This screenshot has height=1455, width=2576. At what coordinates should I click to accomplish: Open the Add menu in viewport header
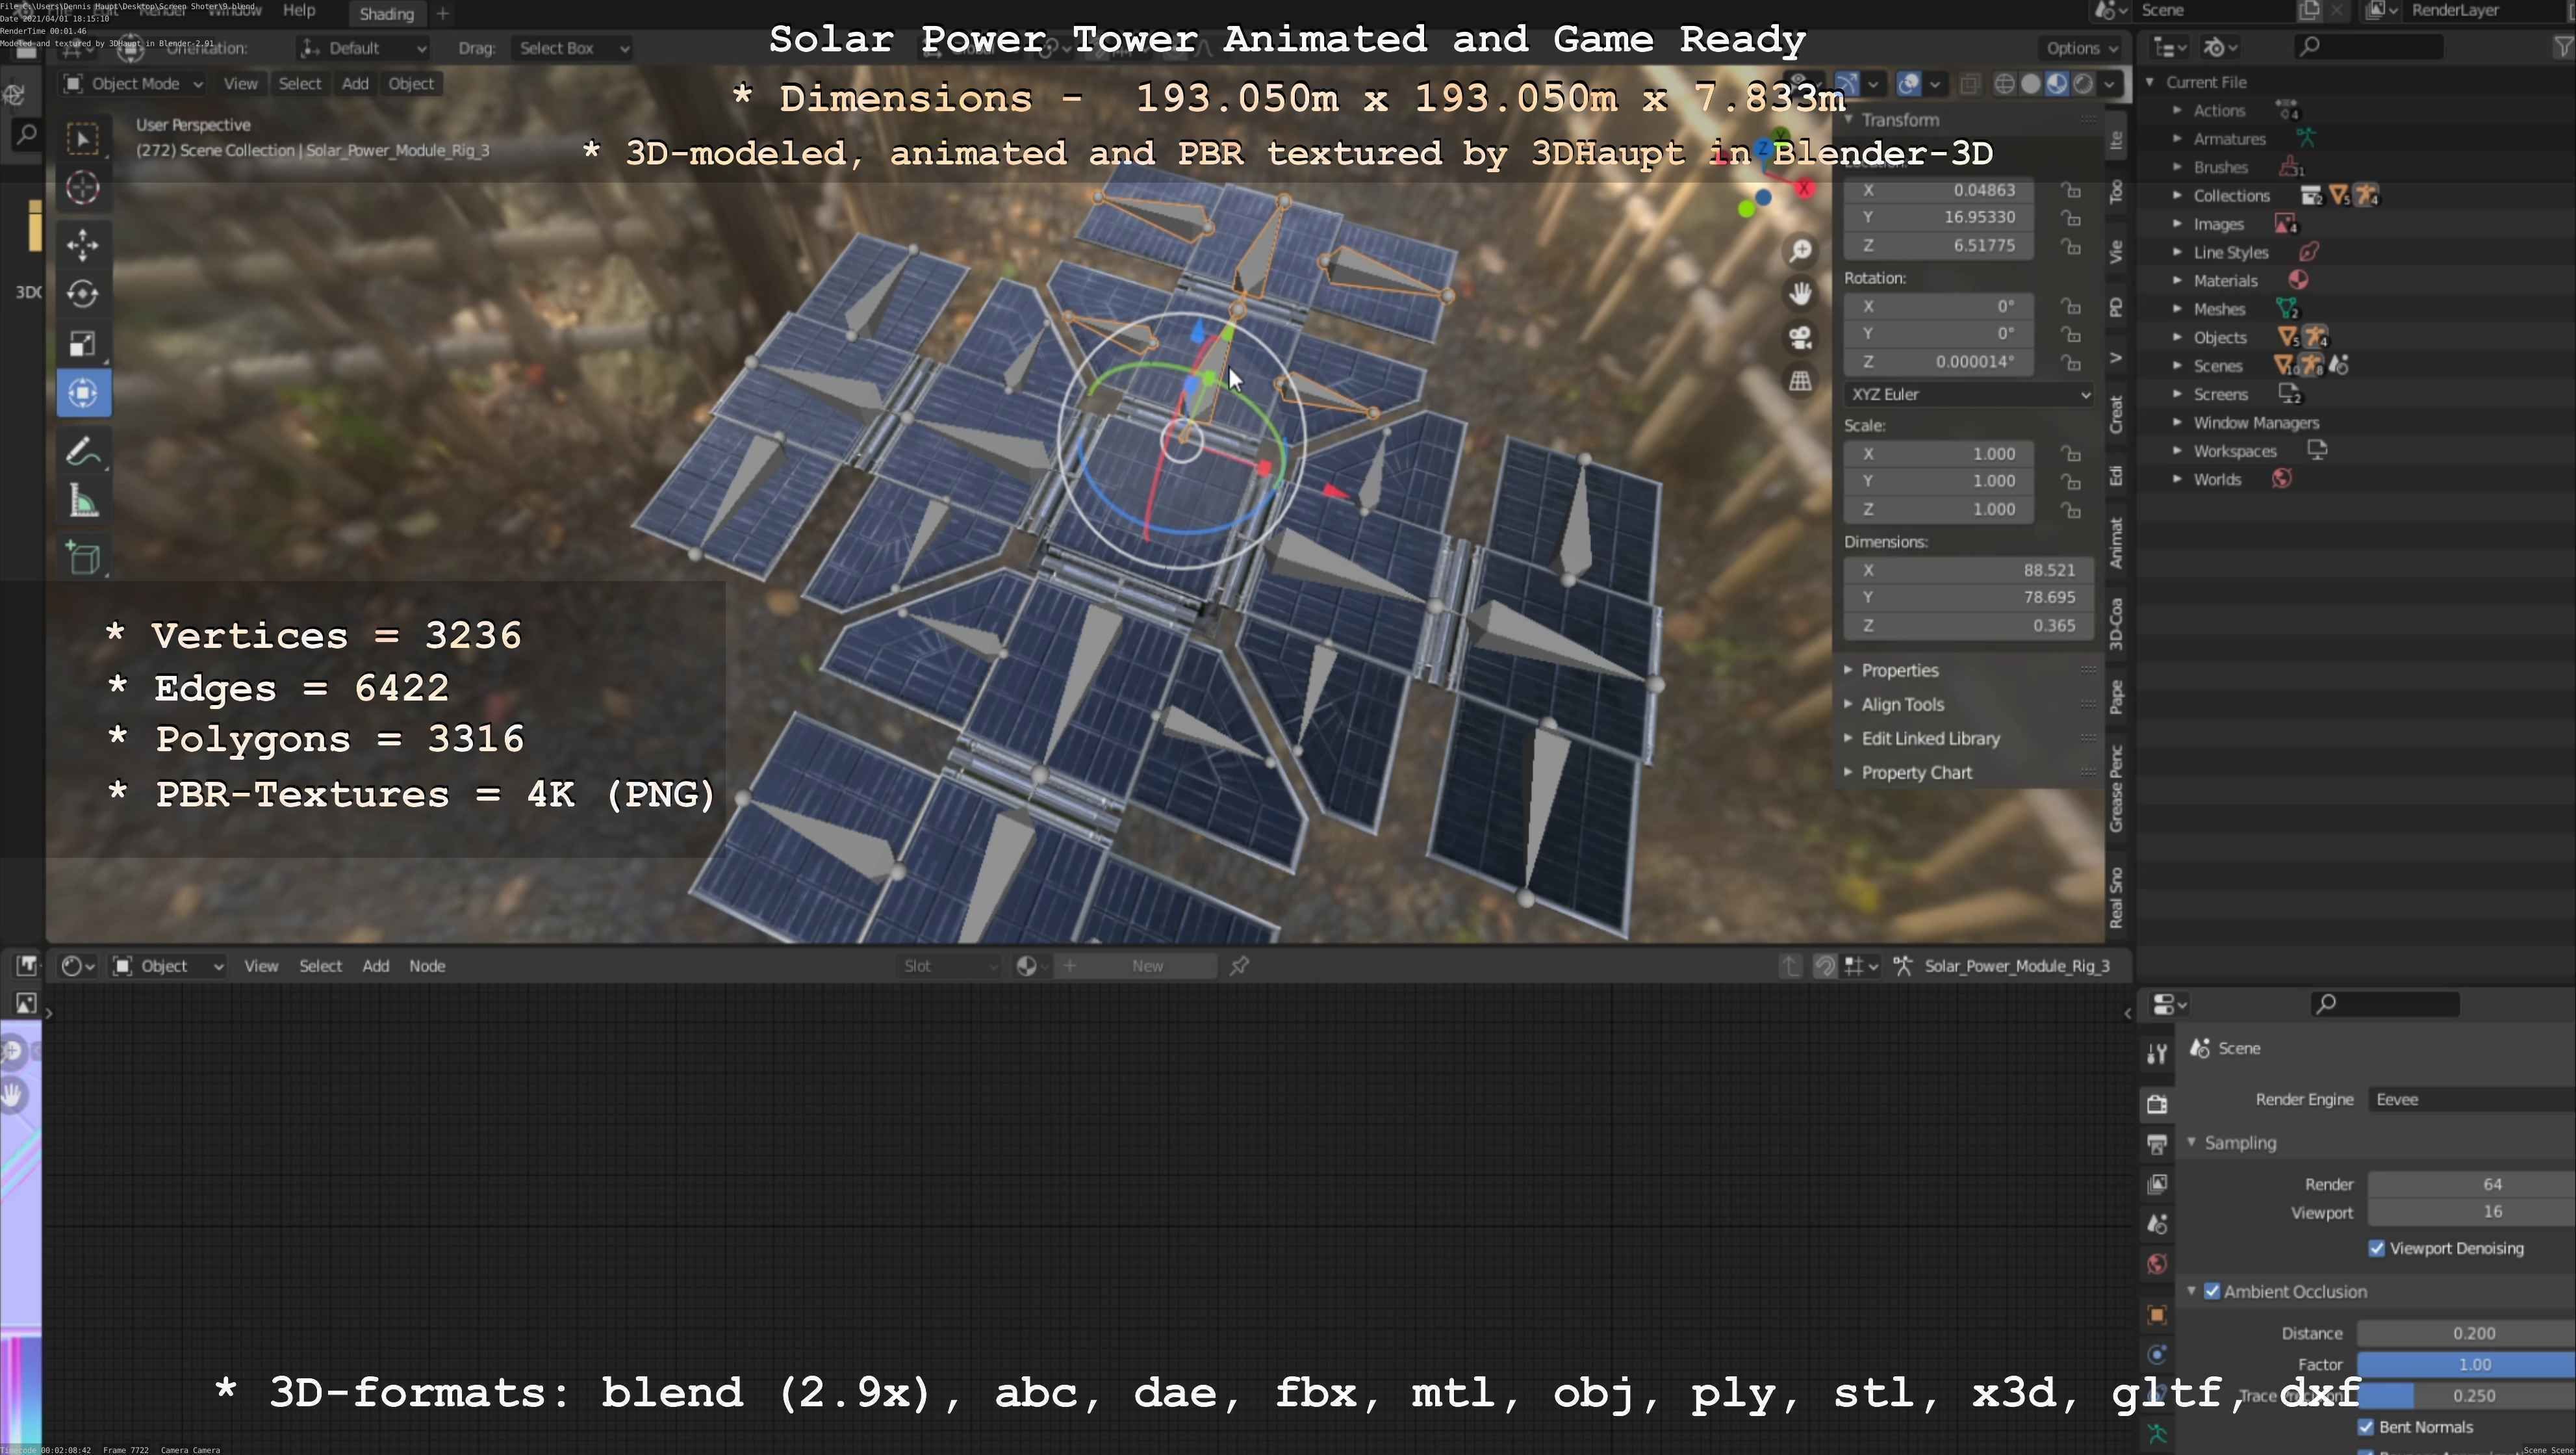[355, 84]
